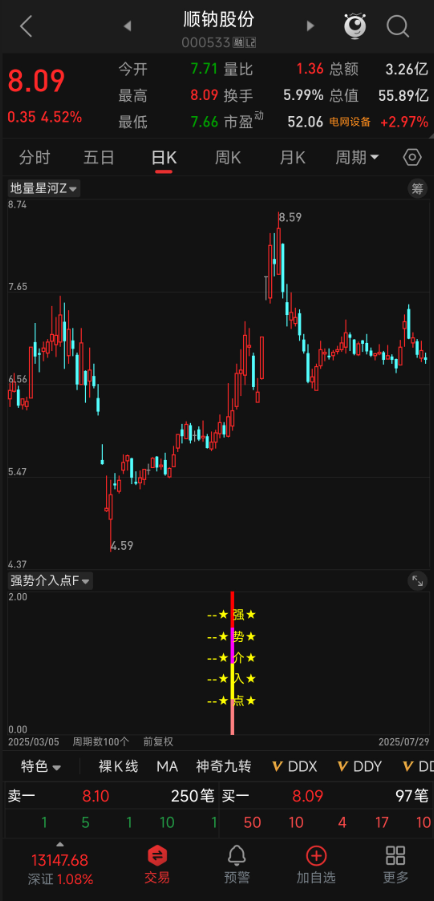Tap 周期数100个 period count label

coord(101,742)
